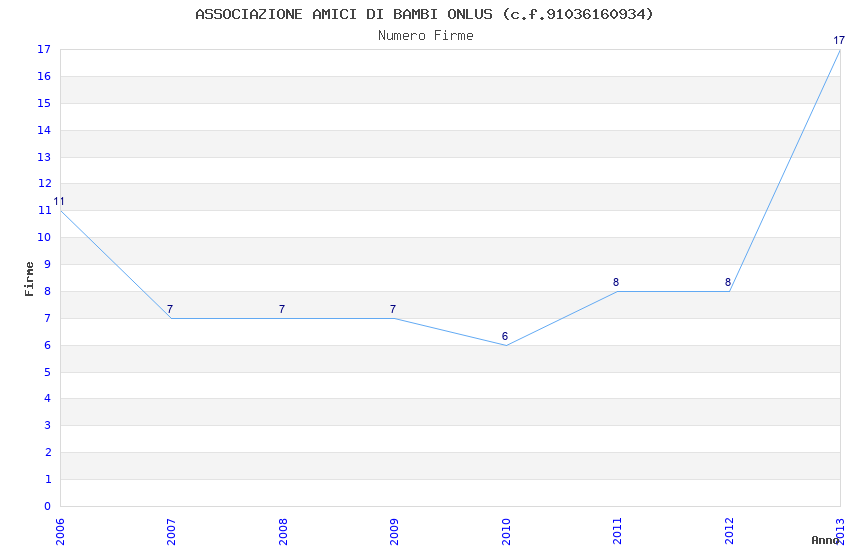This screenshot has width=850, height=550.
Task: Click y-axis tick value 15
Action: point(44,103)
